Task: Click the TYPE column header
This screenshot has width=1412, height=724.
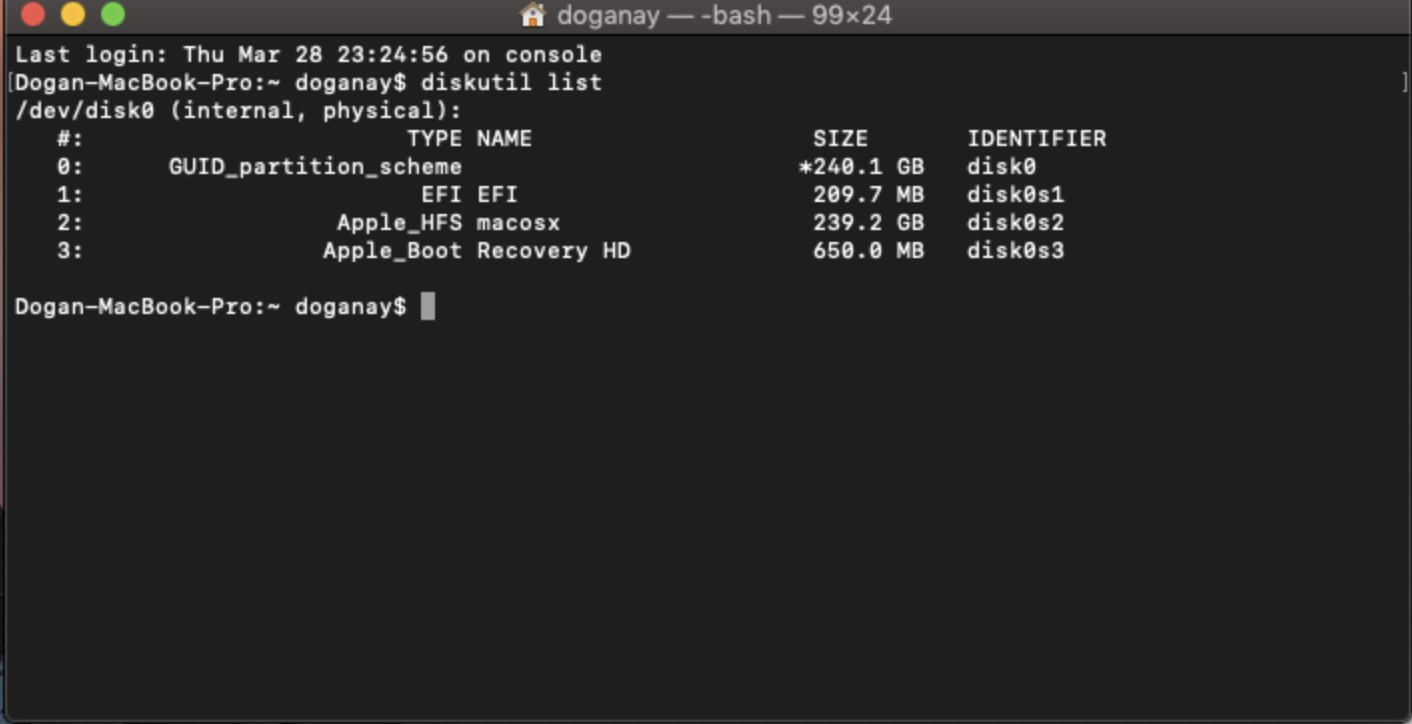Action: click(434, 138)
